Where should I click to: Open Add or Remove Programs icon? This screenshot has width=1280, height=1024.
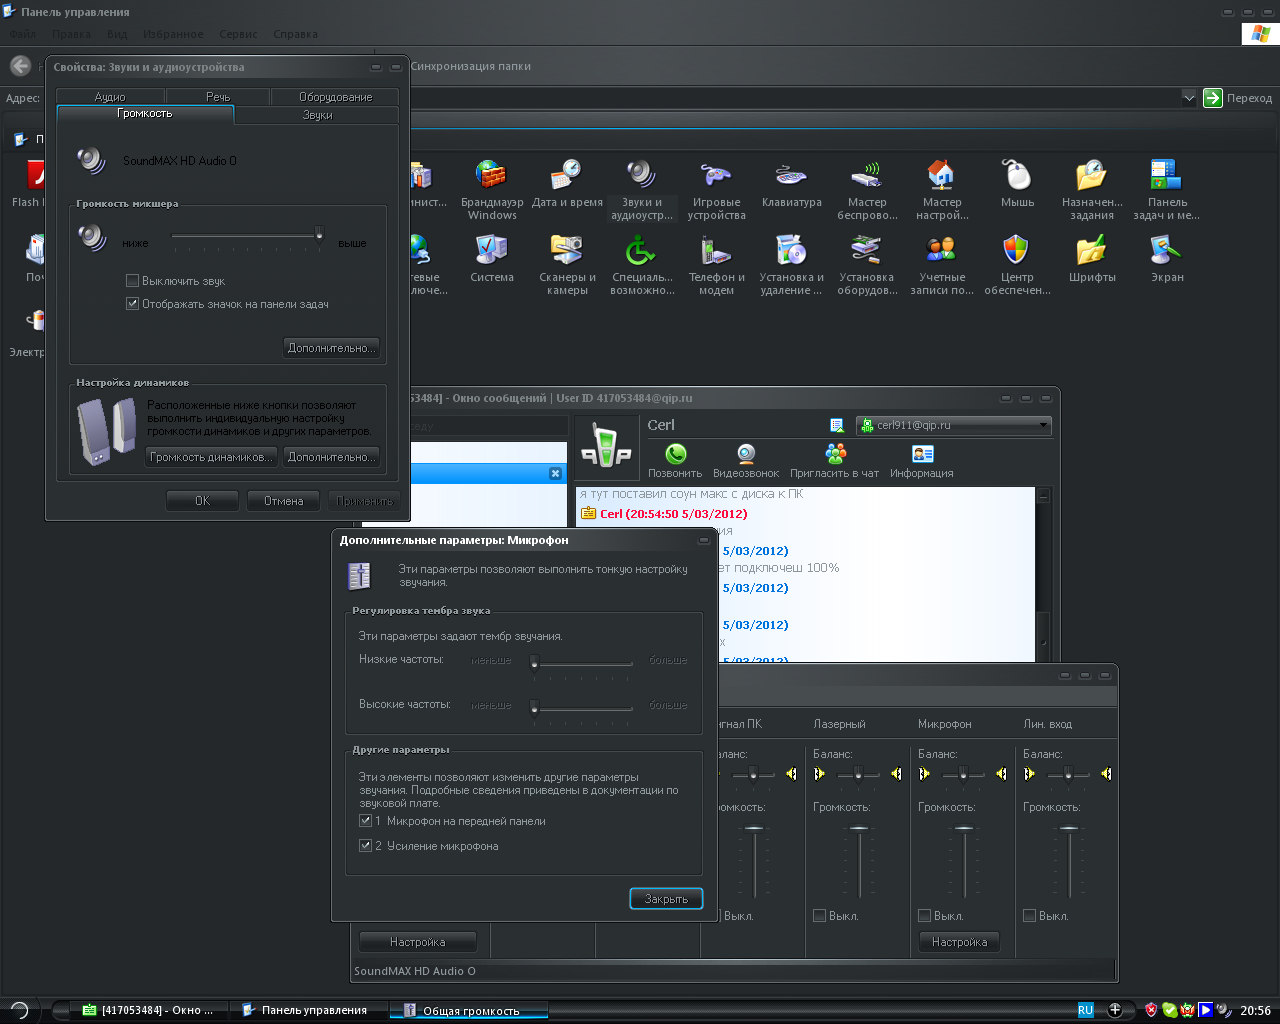click(791, 265)
